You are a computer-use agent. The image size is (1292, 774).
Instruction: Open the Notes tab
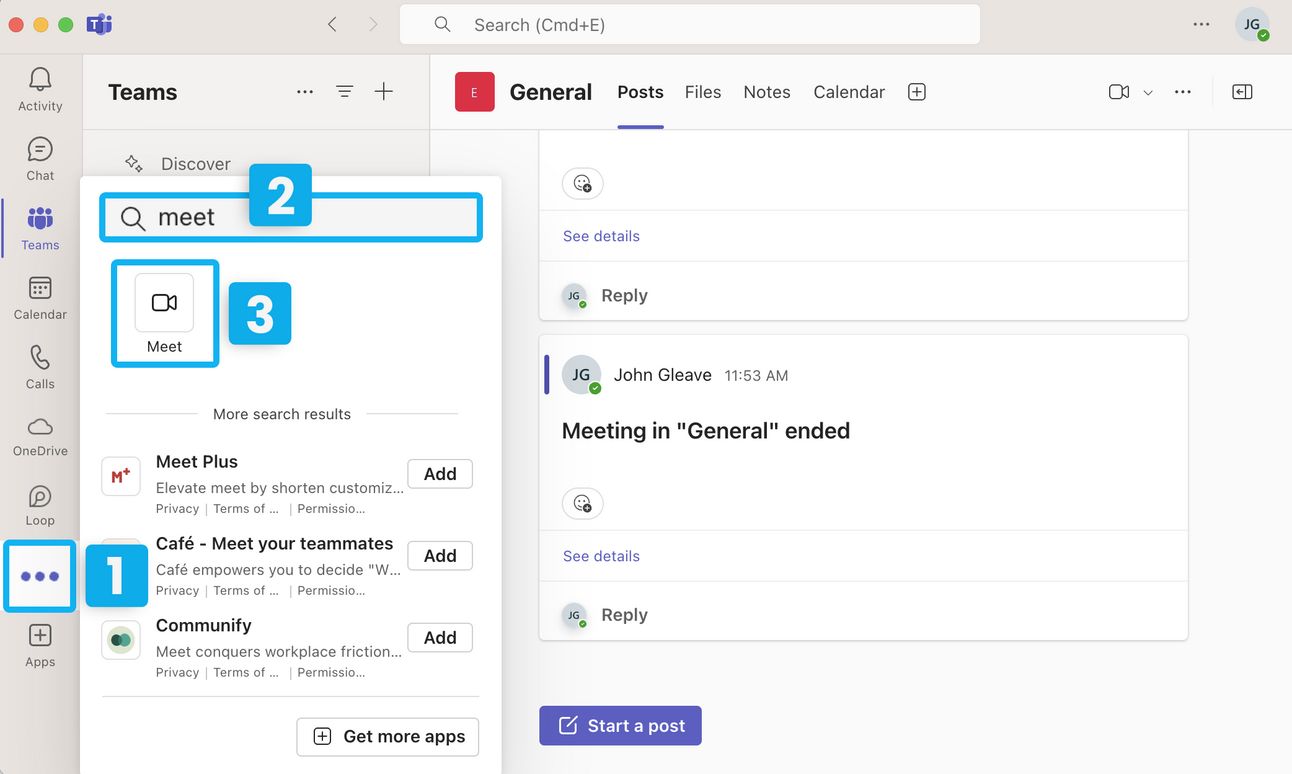767,92
